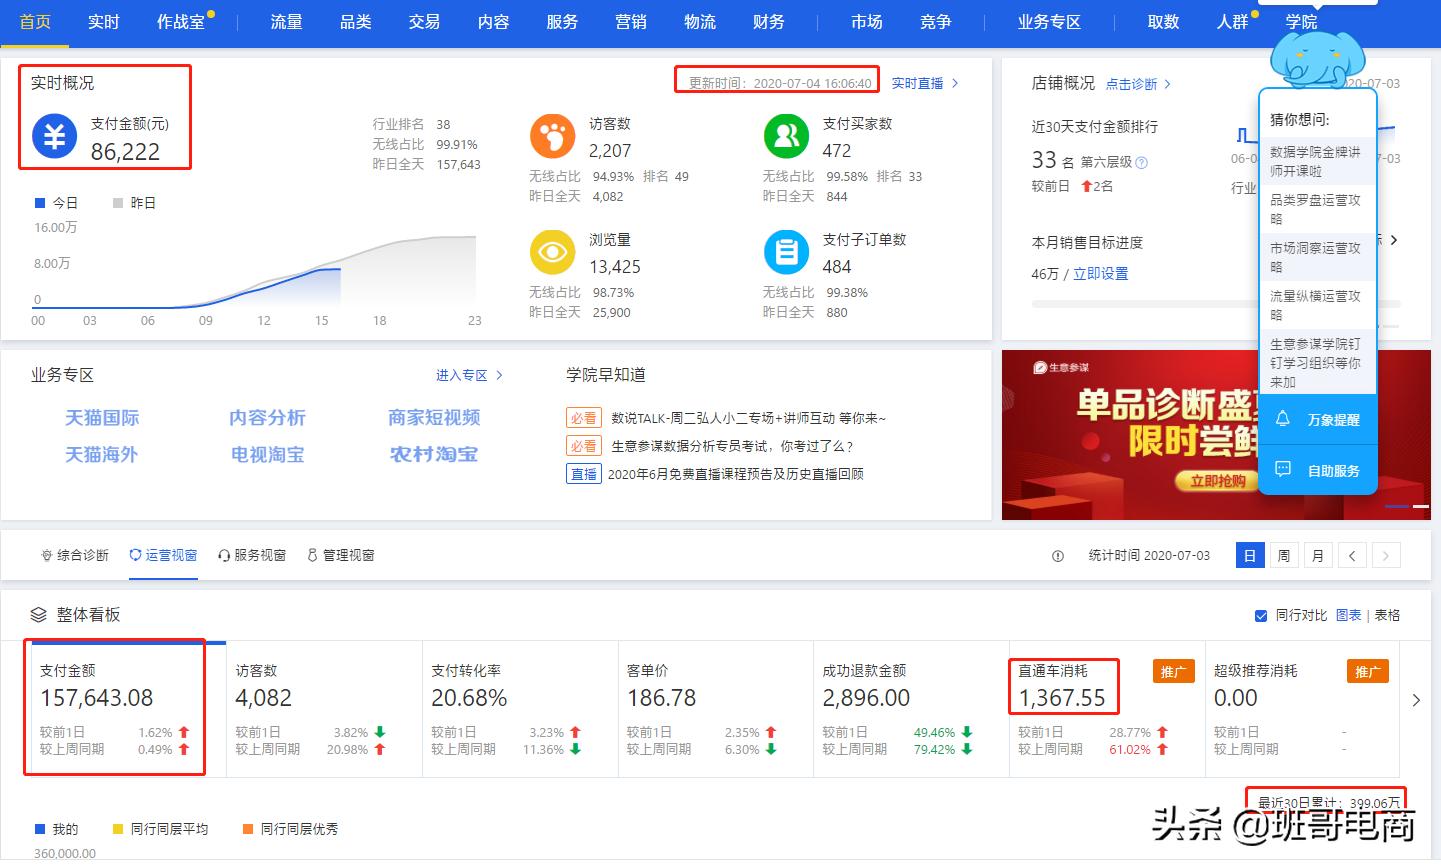The height and width of the screenshot is (868, 1441).
Task: Click 立即设置 for the monthly sales target
Action: coord(1101,273)
